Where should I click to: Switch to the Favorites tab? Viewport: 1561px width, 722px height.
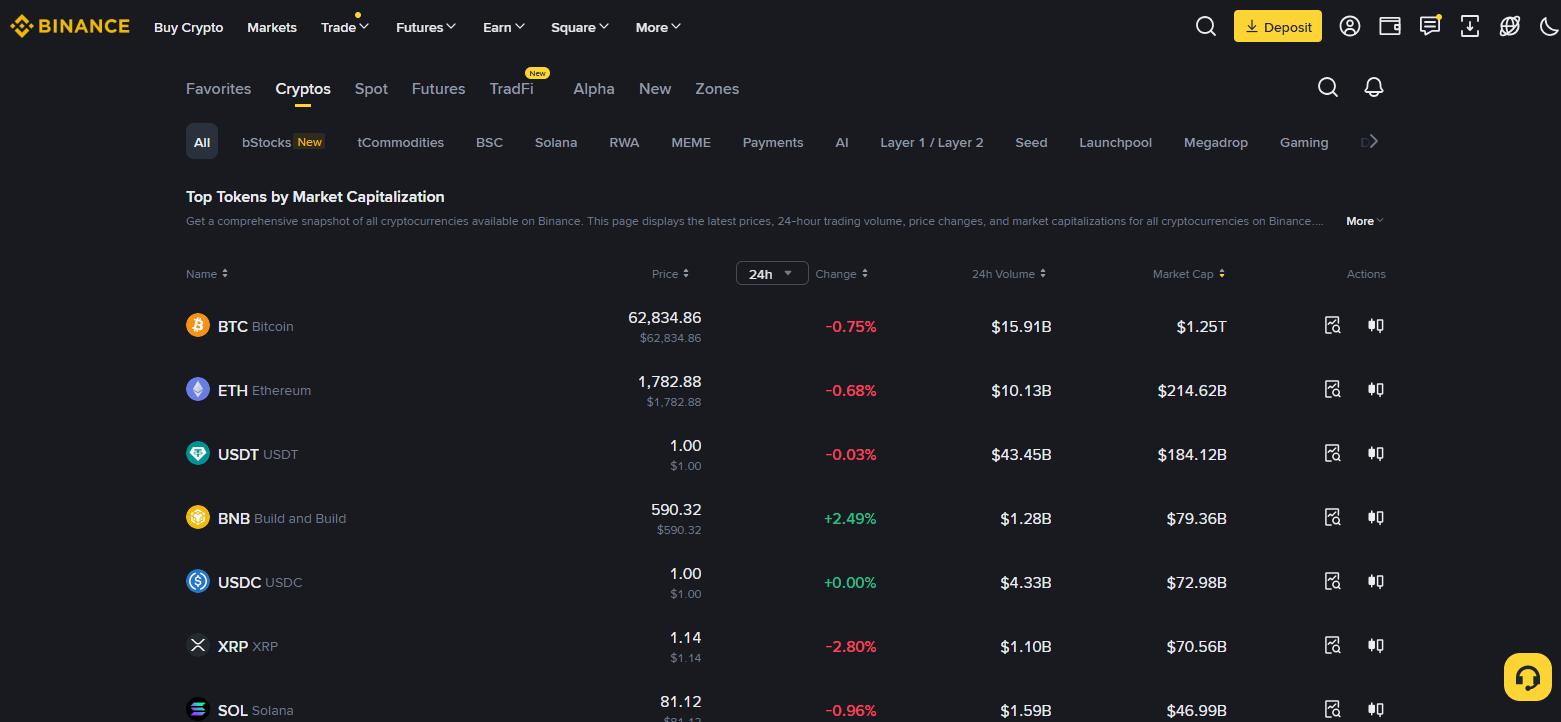(x=218, y=88)
